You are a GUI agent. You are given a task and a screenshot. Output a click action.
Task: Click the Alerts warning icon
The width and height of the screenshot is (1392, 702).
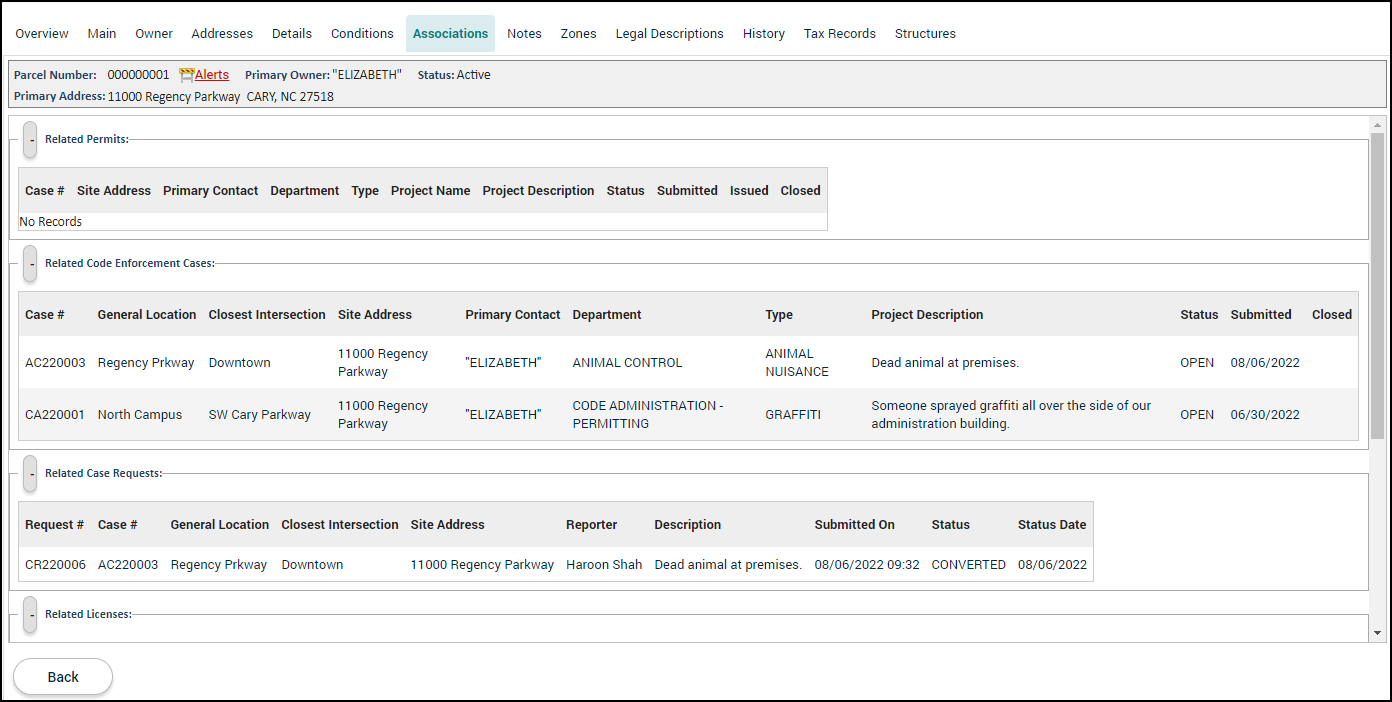pos(186,75)
